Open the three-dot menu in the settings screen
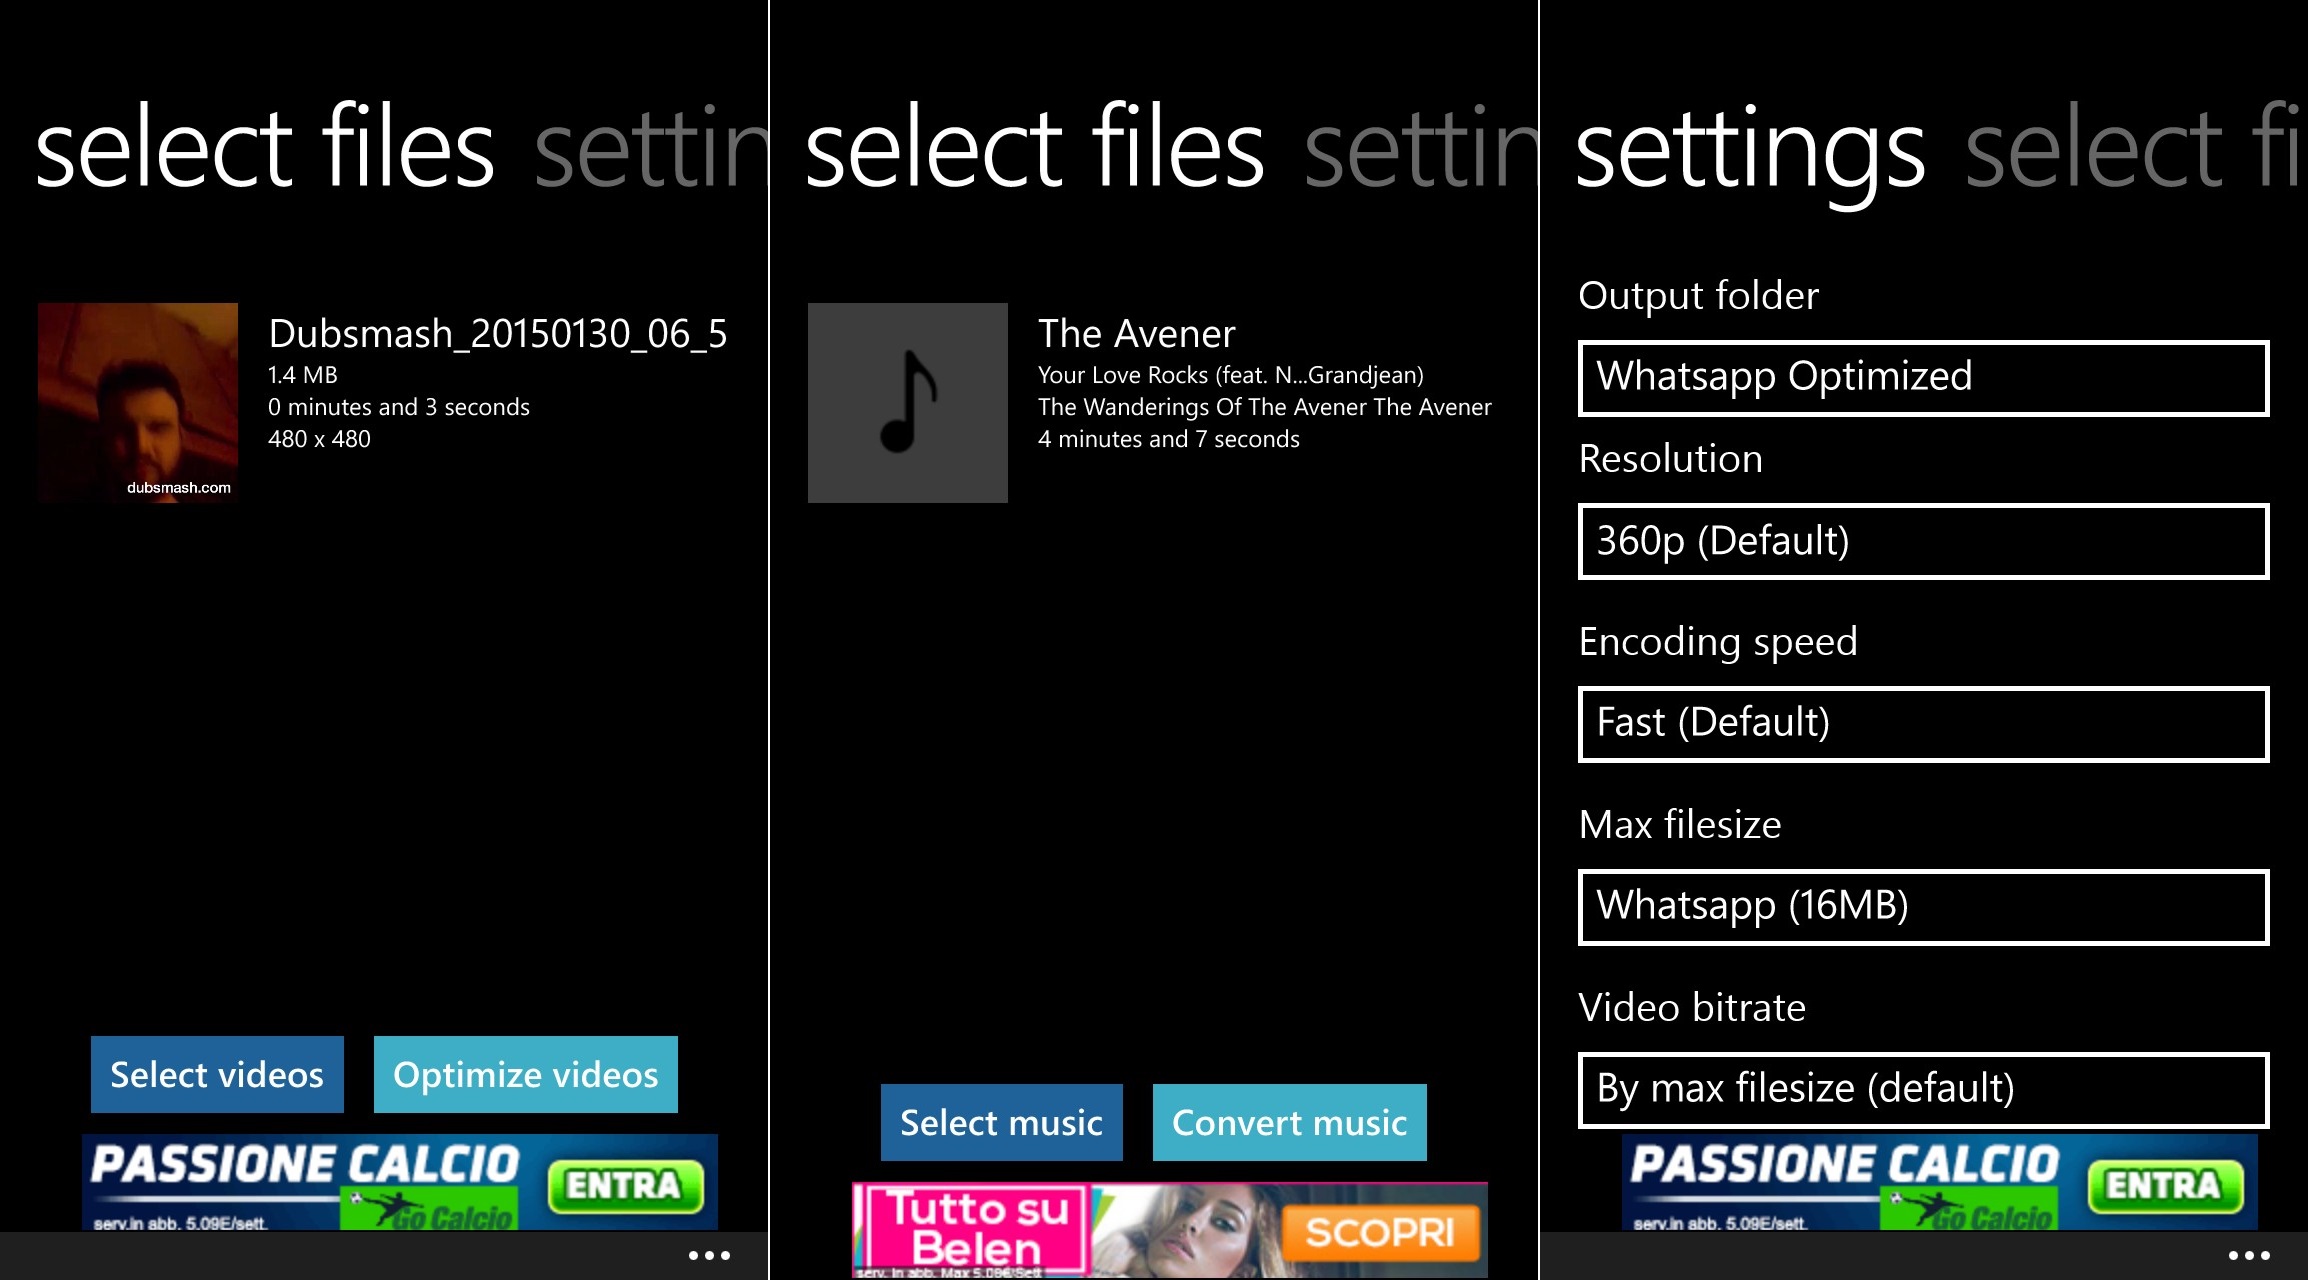The width and height of the screenshot is (2308, 1280). coord(2249,1255)
